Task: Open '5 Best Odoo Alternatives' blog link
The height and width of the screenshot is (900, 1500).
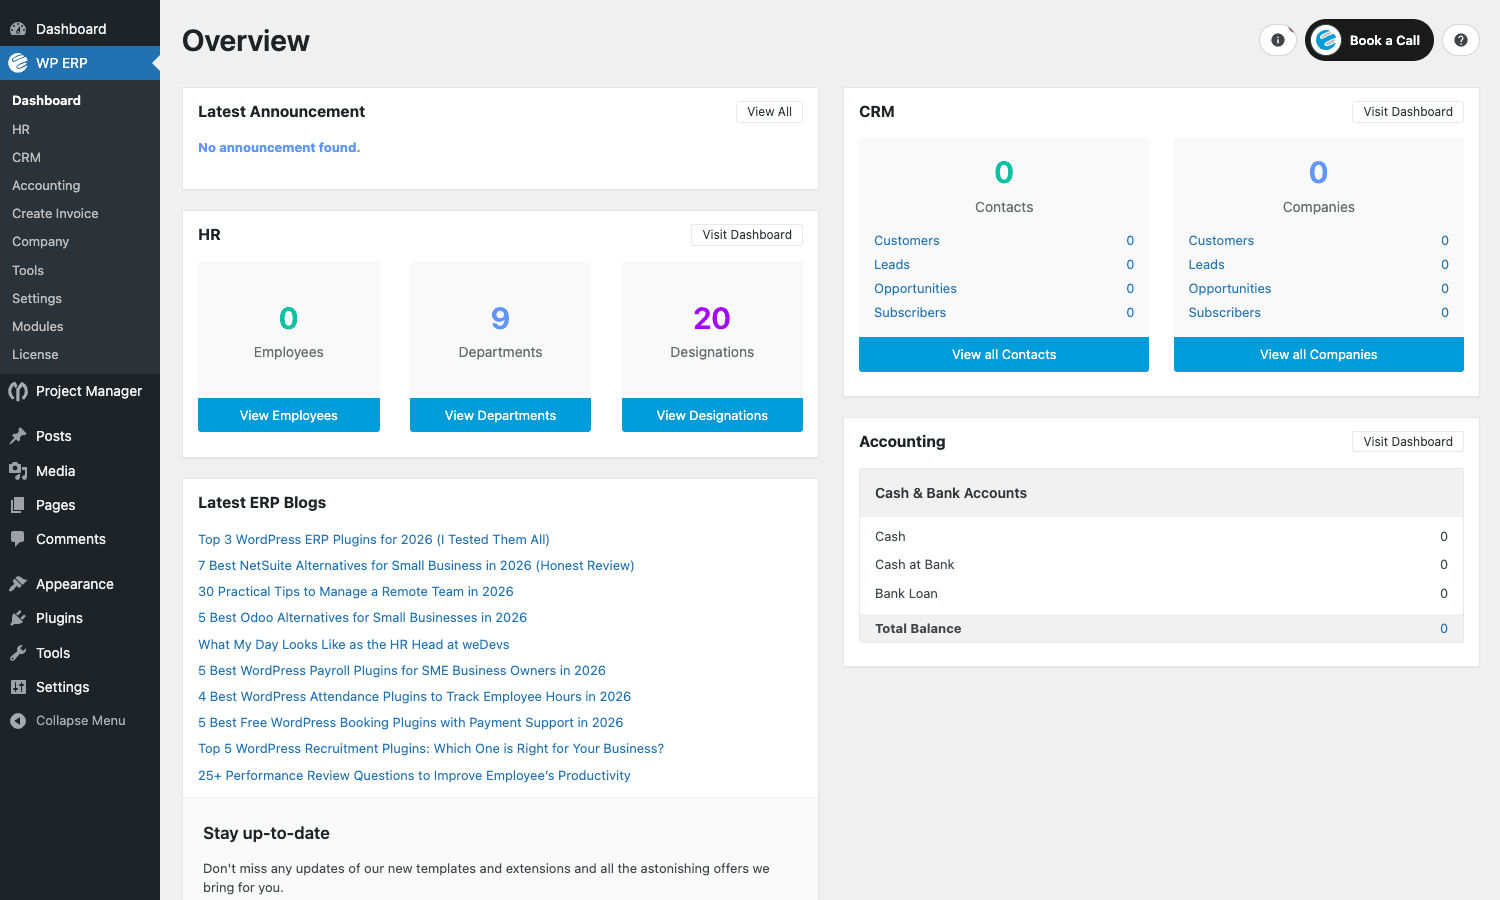Action: point(362,617)
